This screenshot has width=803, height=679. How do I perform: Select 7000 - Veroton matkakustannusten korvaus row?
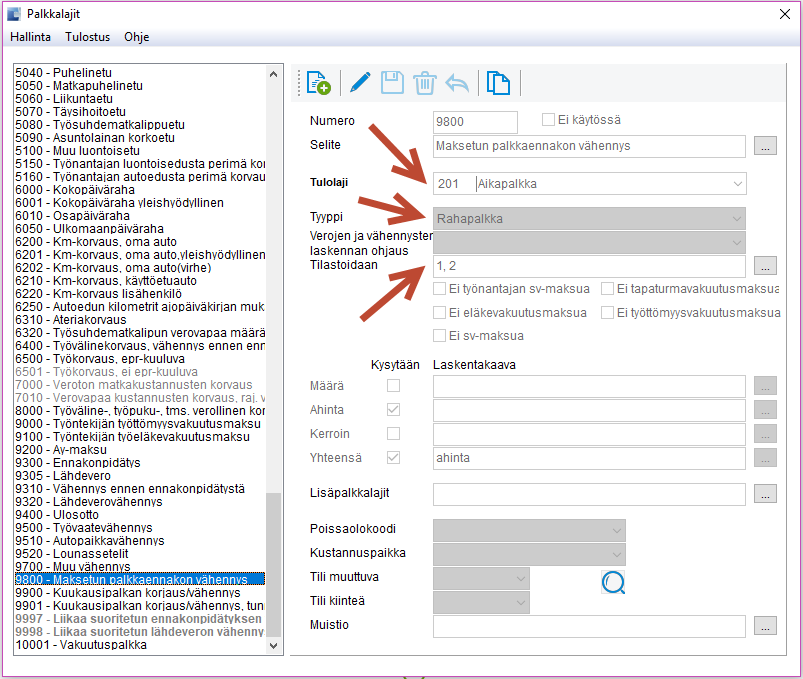(140, 385)
